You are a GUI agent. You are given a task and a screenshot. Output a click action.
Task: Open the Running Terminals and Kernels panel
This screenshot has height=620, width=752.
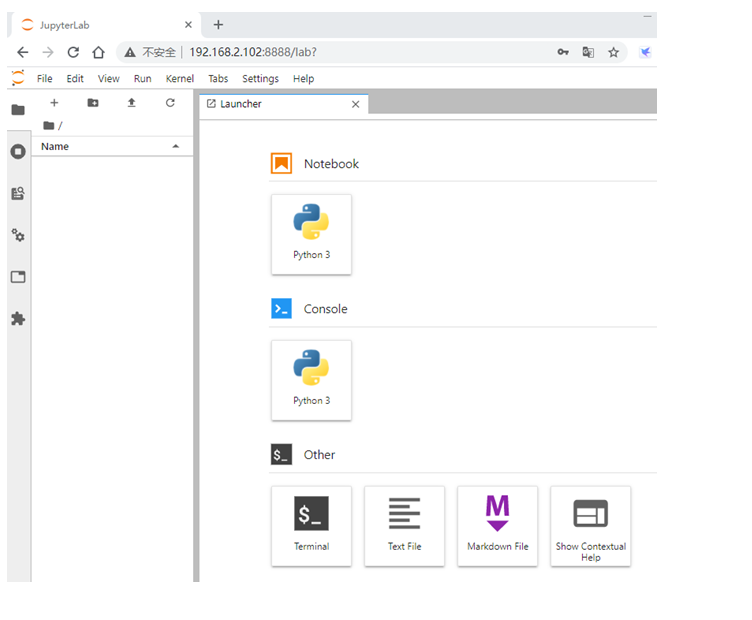tap(18, 152)
